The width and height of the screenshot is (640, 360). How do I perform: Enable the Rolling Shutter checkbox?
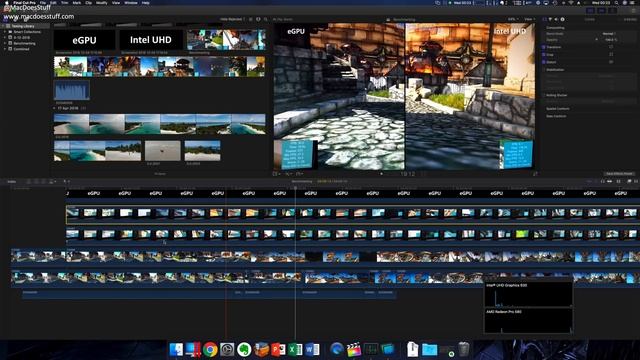click(x=544, y=95)
